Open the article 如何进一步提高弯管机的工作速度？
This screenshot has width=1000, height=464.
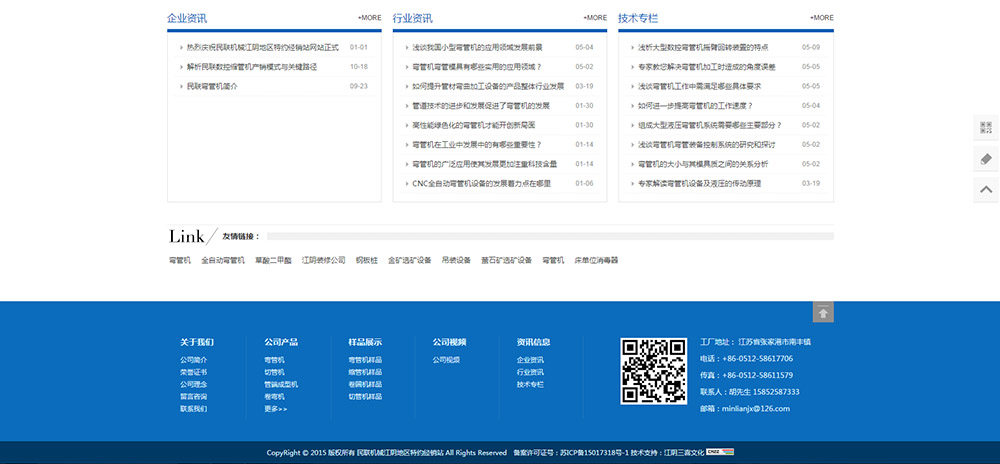[695, 106]
